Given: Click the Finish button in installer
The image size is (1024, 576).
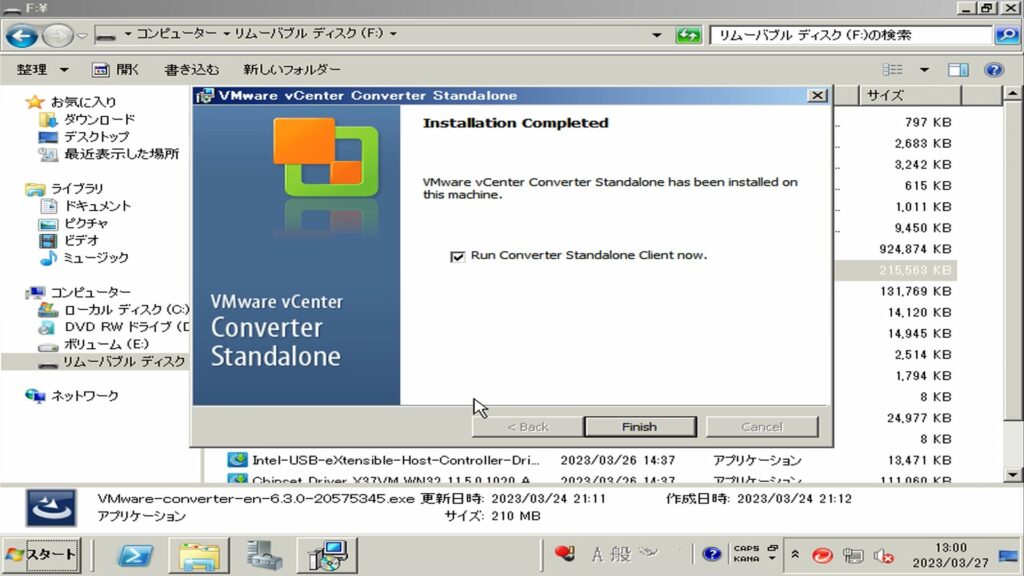Looking at the screenshot, I should pos(639,427).
